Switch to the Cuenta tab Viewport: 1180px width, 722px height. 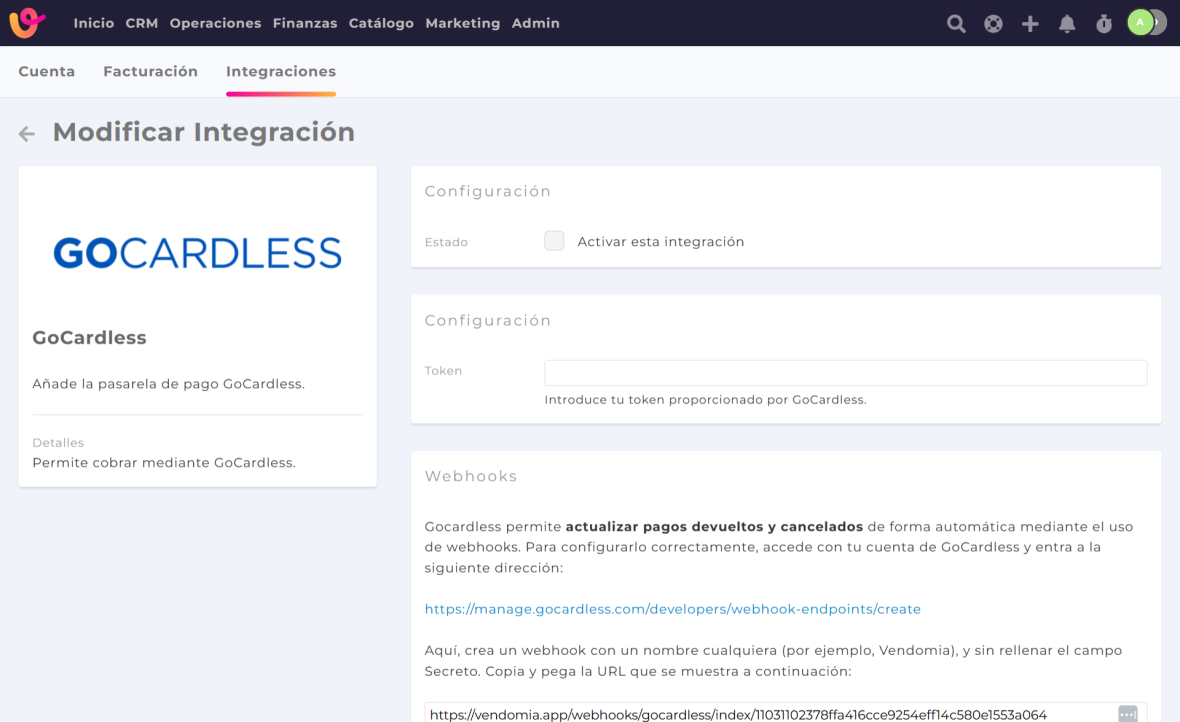pos(47,72)
